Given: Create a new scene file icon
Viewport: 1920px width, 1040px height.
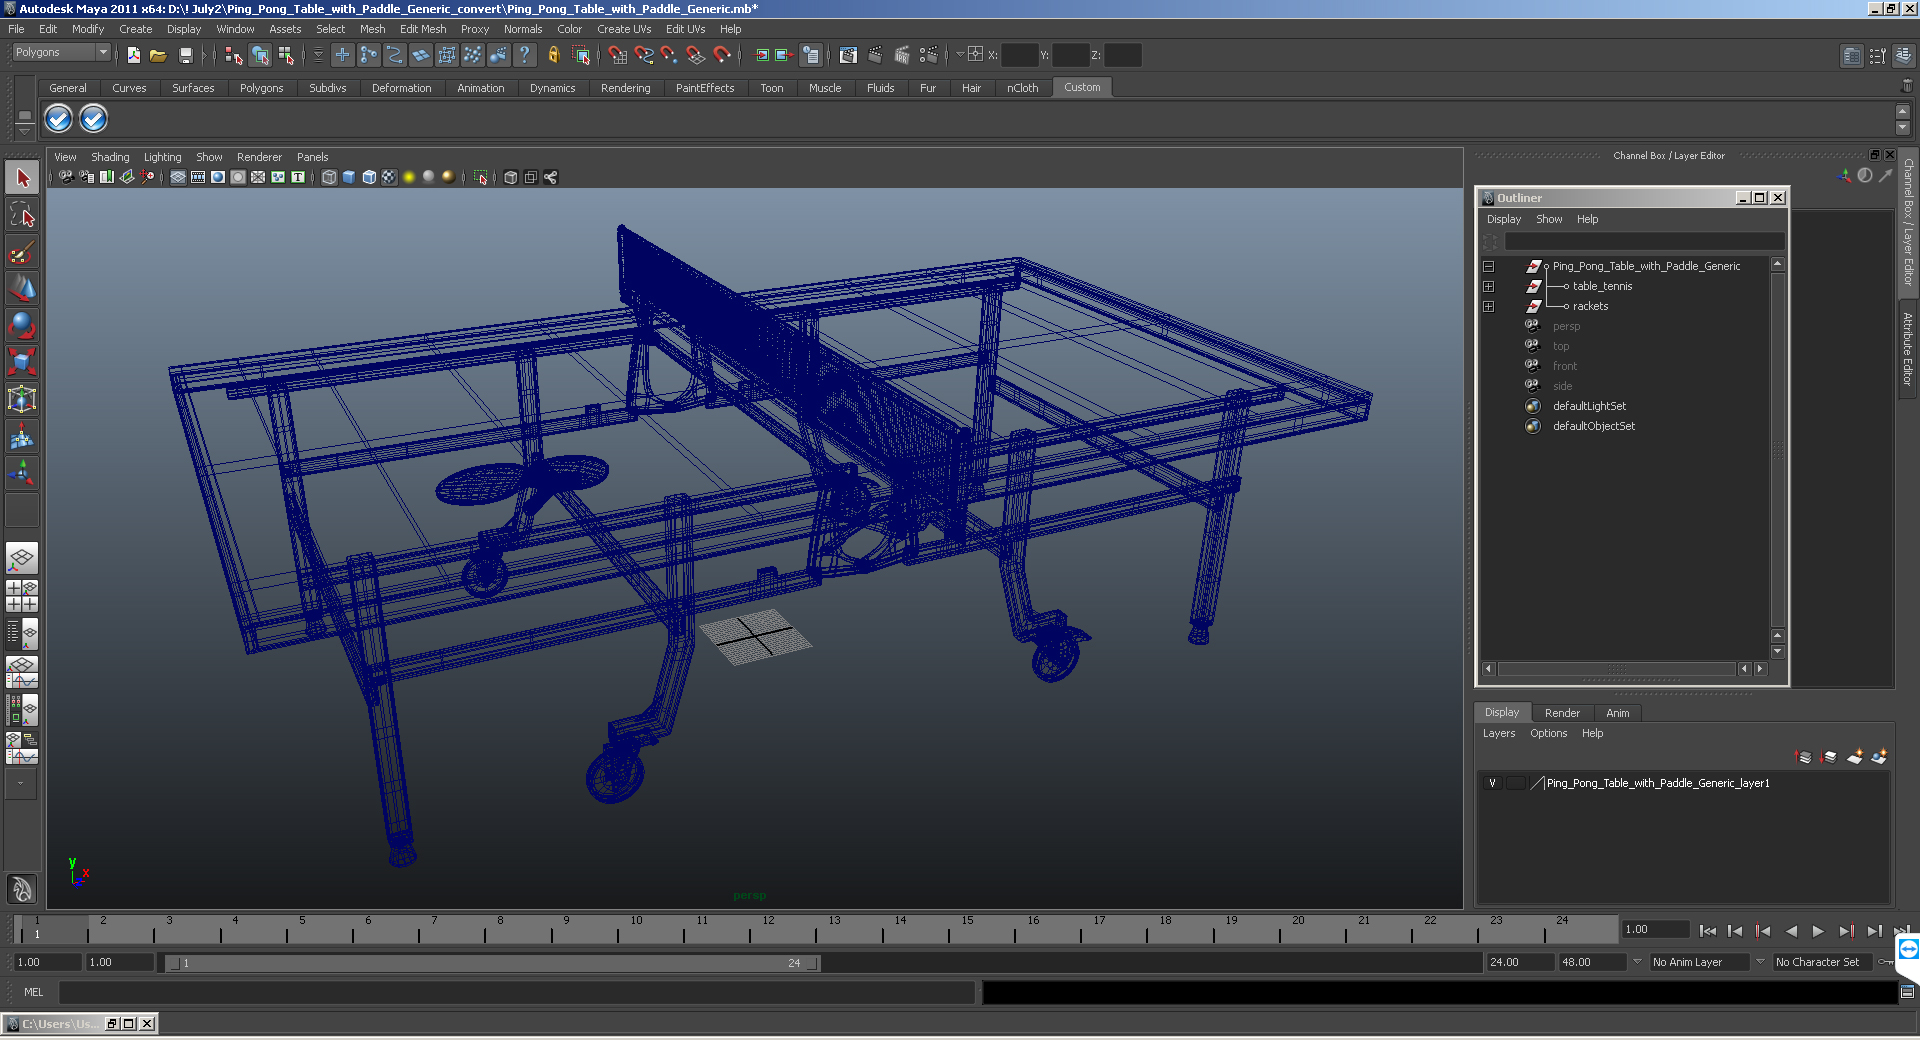Looking at the screenshot, I should [133, 55].
